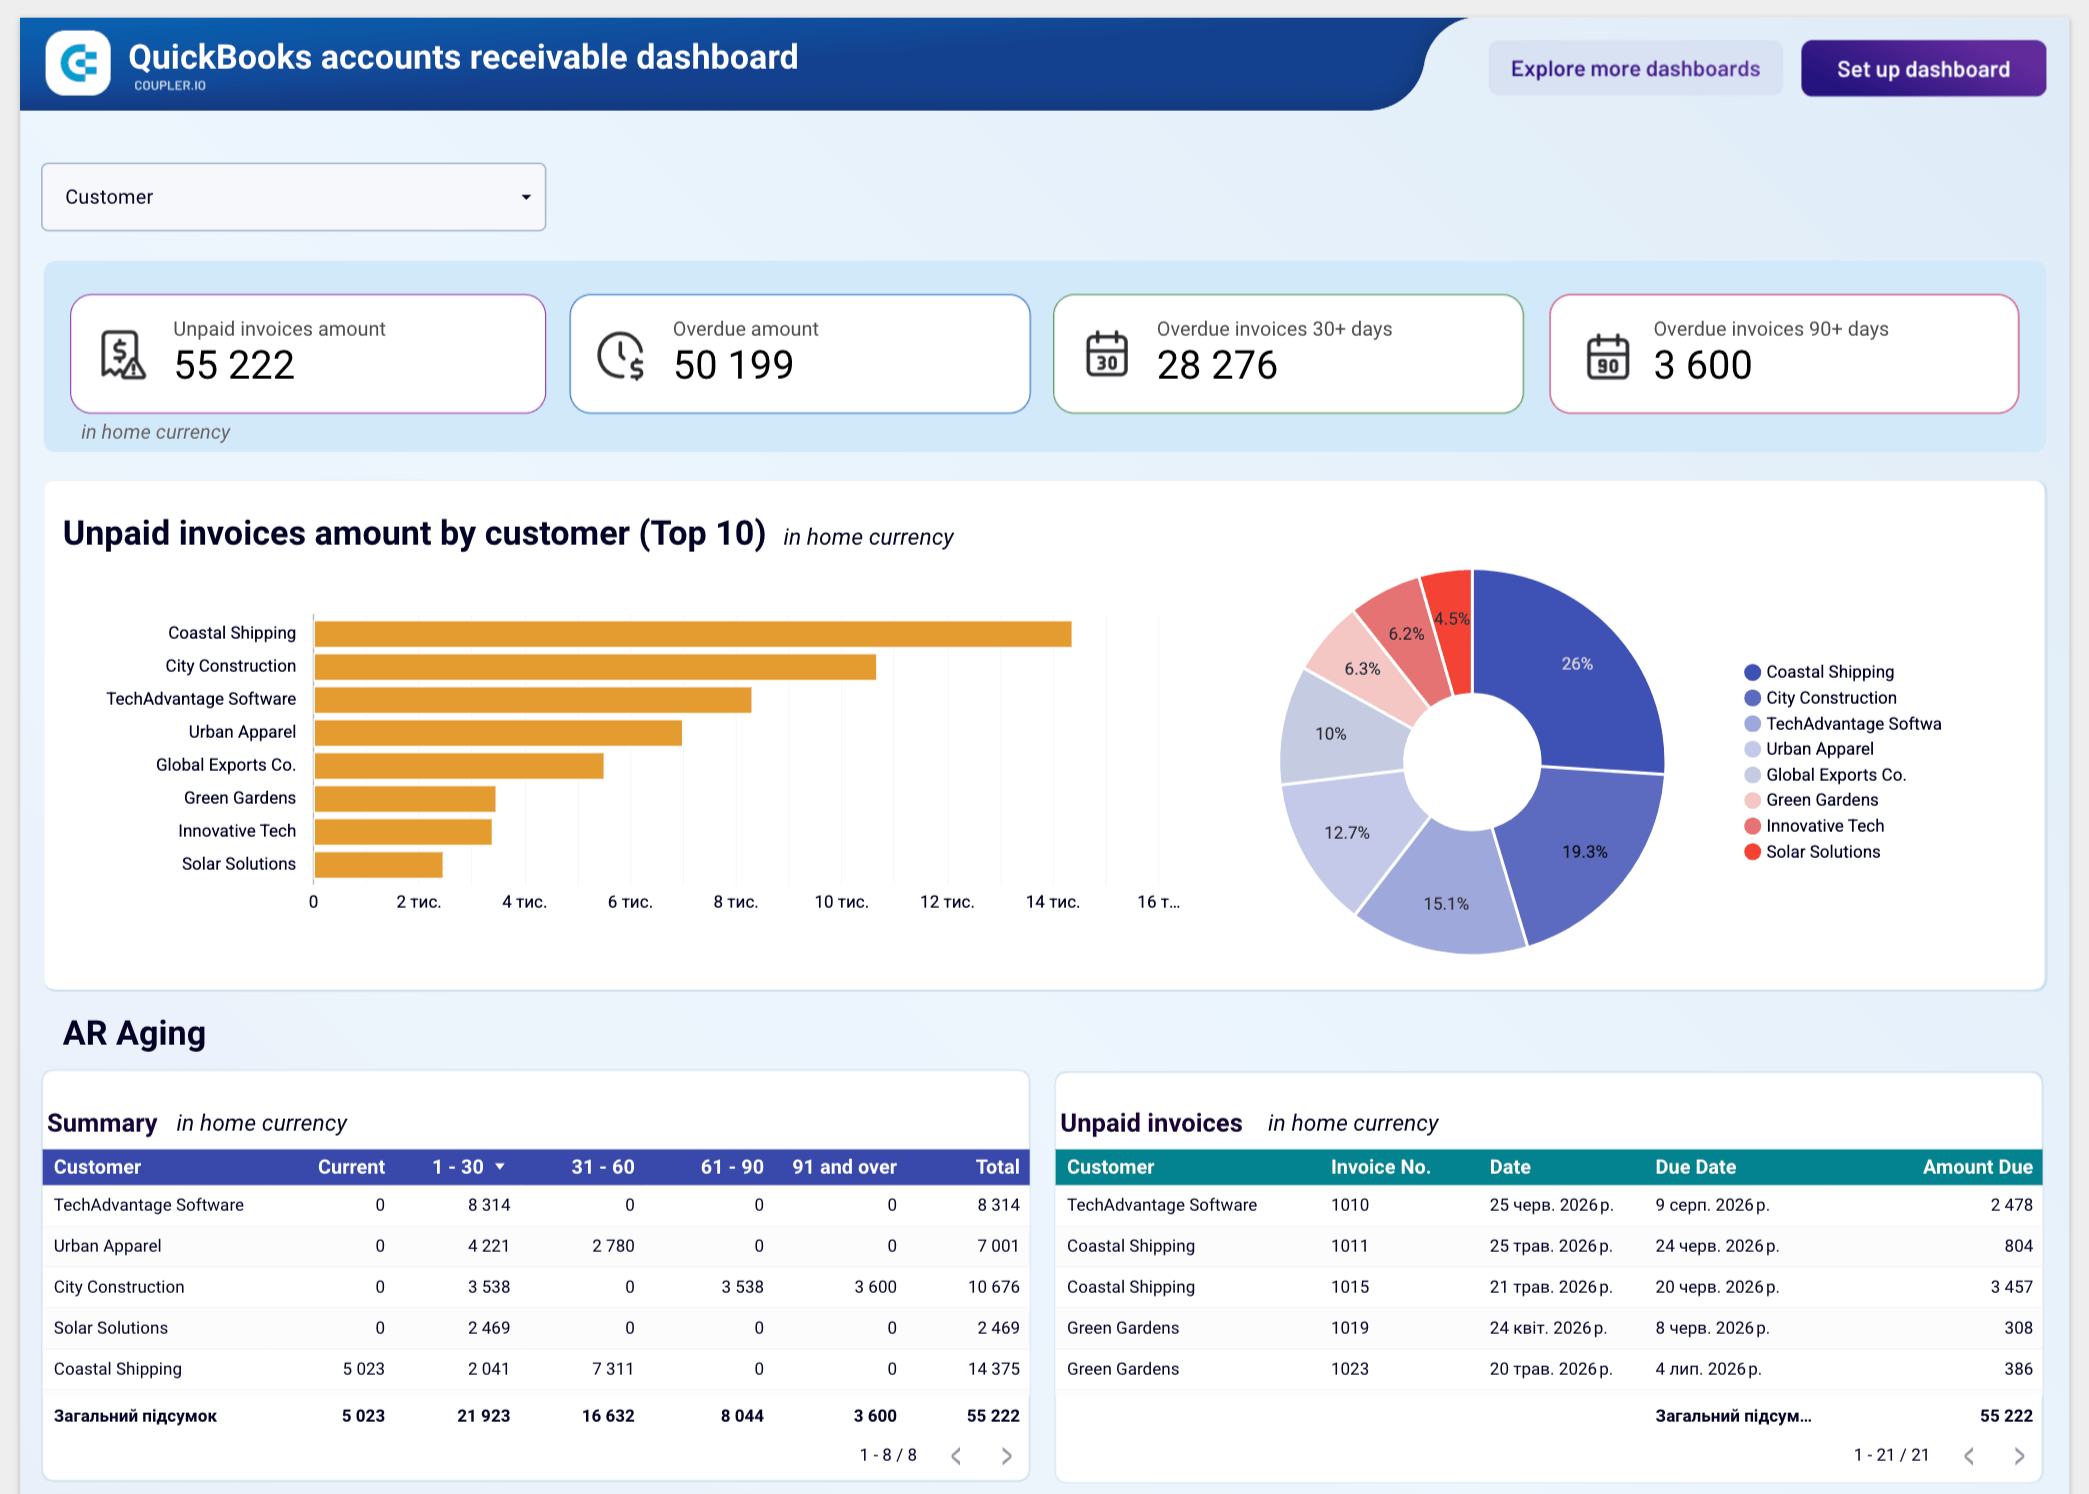2089x1494 pixels.
Task: Sort Summary table by 31 - 60 column
Action: tap(603, 1167)
